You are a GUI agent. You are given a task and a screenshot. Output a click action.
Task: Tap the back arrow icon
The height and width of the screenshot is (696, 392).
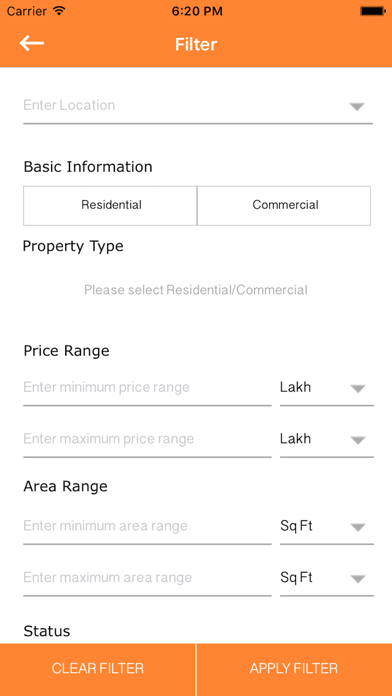coord(32,44)
